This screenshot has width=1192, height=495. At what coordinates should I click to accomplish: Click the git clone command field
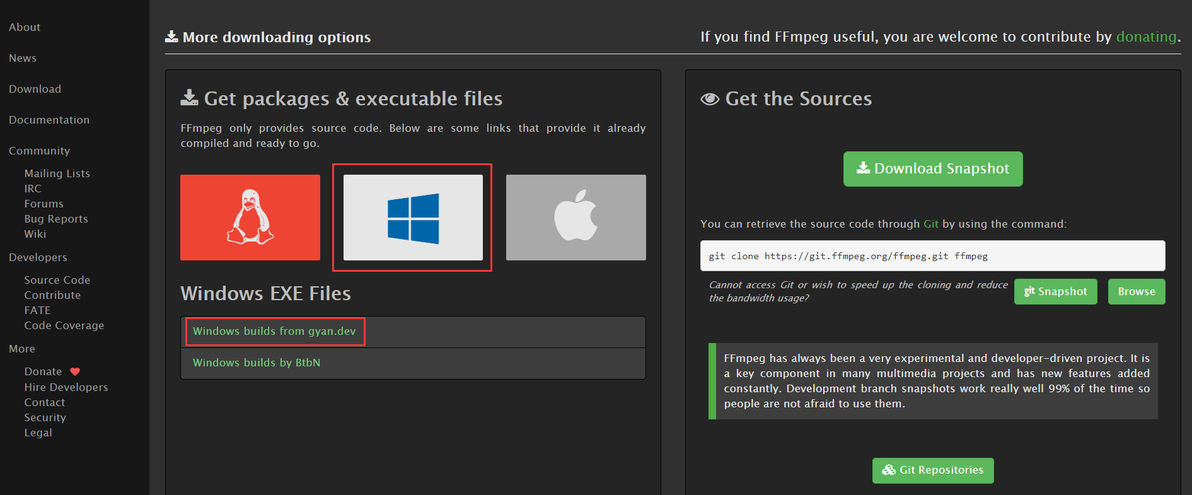pyautogui.click(x=933, y=255)
